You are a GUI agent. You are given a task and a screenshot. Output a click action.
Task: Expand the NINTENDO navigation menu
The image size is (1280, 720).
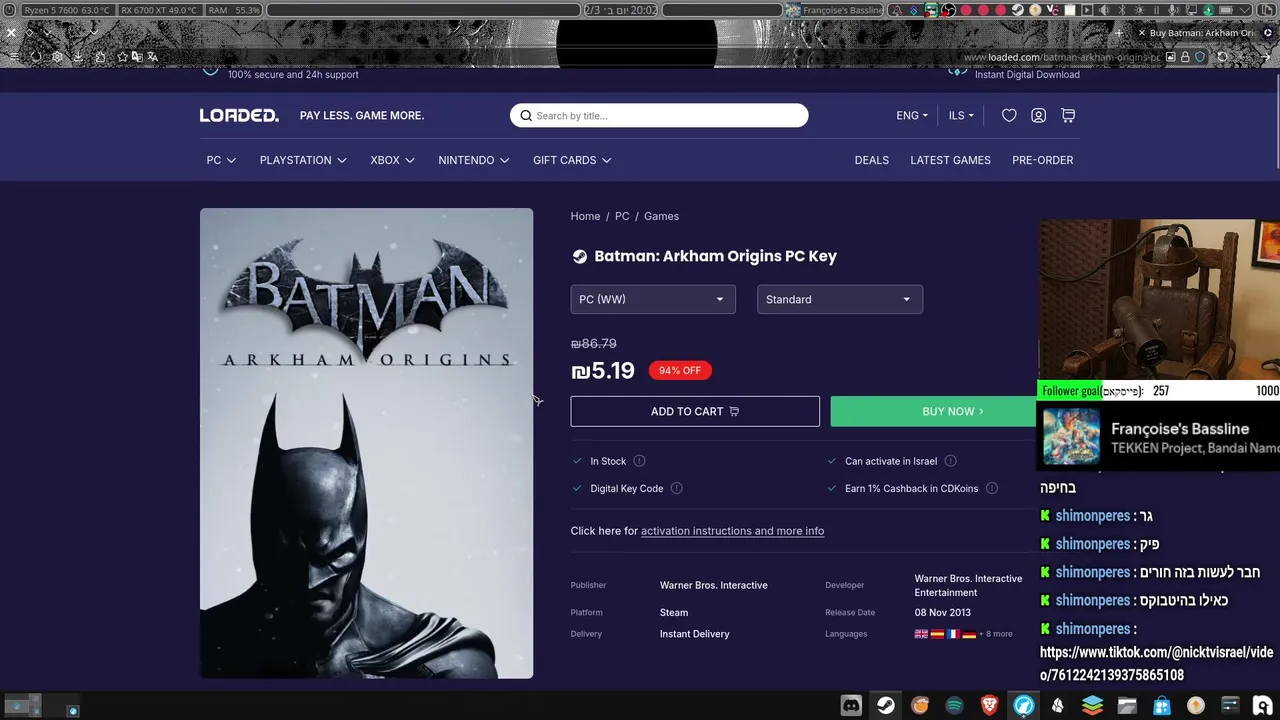pyautogui.click(x=474, y=160)
